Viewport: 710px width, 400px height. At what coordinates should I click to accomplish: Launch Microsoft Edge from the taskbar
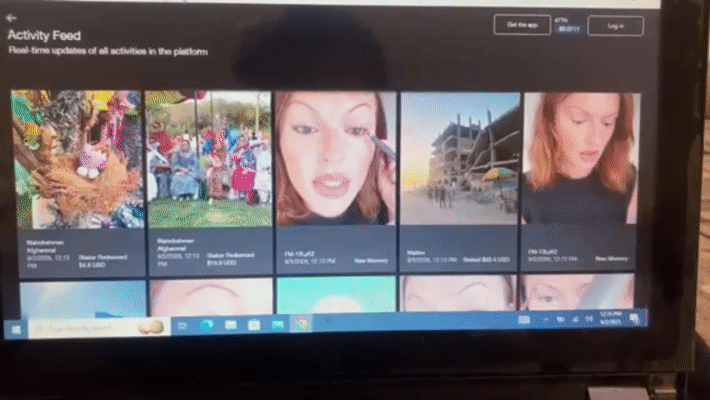(x=207, y=325)
